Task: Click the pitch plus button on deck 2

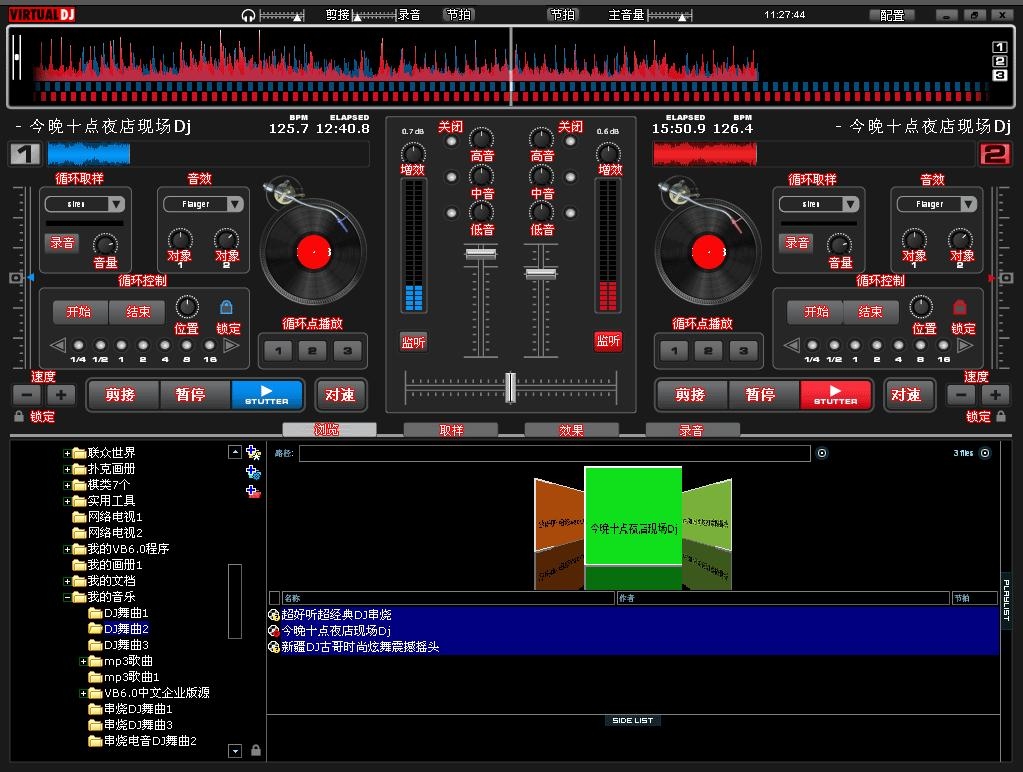Action: point(995,395)
